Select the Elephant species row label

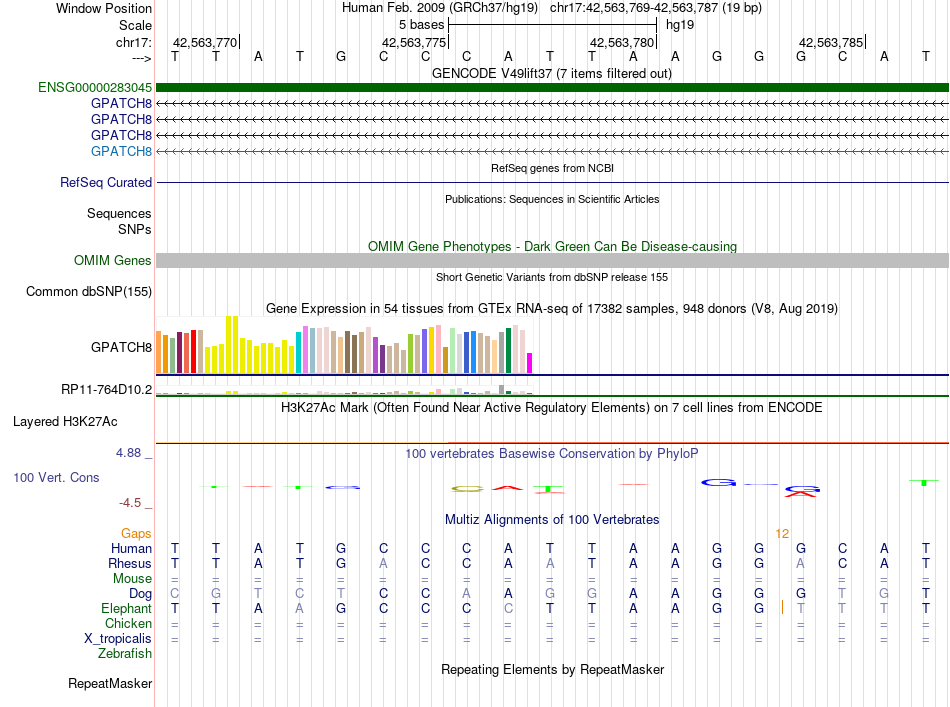pyautogui.click(x=126, y=609)
